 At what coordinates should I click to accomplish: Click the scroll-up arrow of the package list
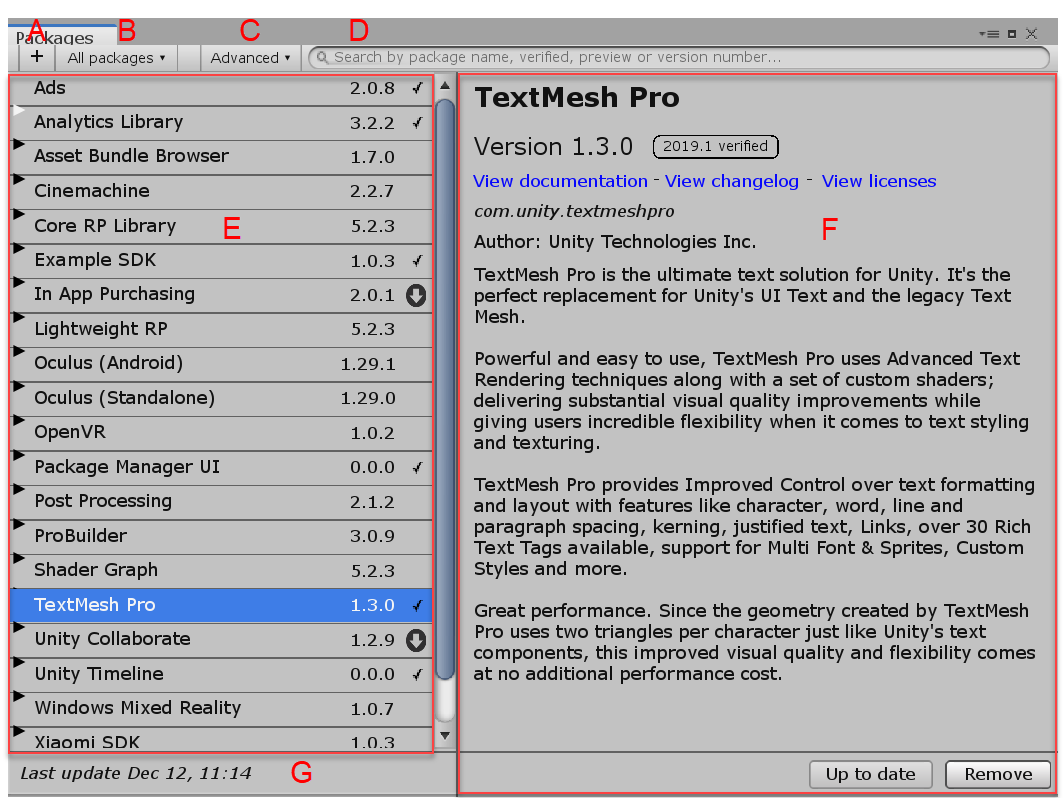tap(445, 87)
